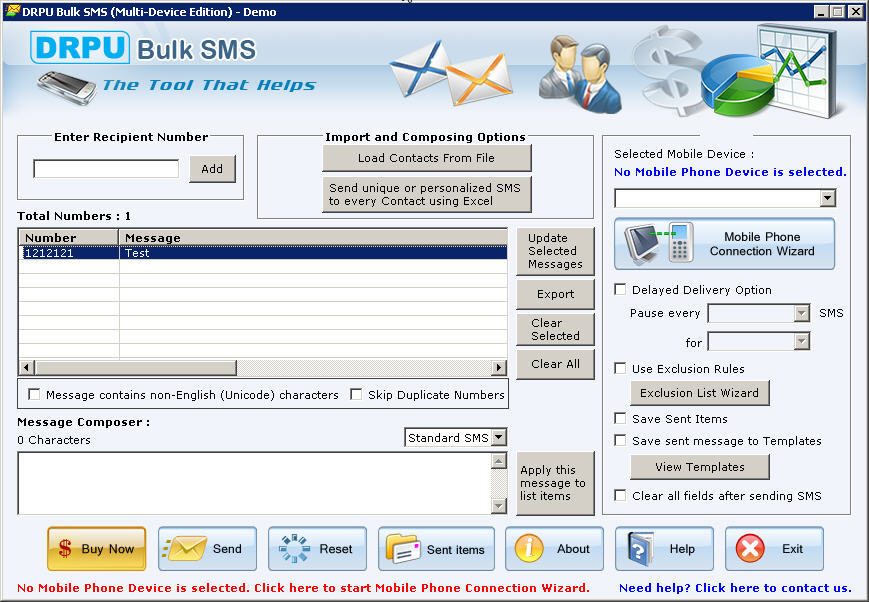The image size is (869, 602).
Task: Click the red X Exit icon
Action: 750,549
